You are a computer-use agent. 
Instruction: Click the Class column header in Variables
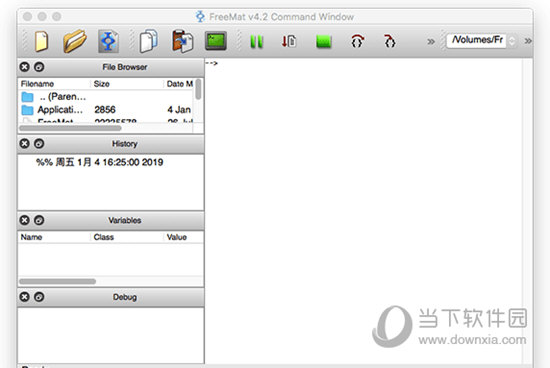click(127, 237)
